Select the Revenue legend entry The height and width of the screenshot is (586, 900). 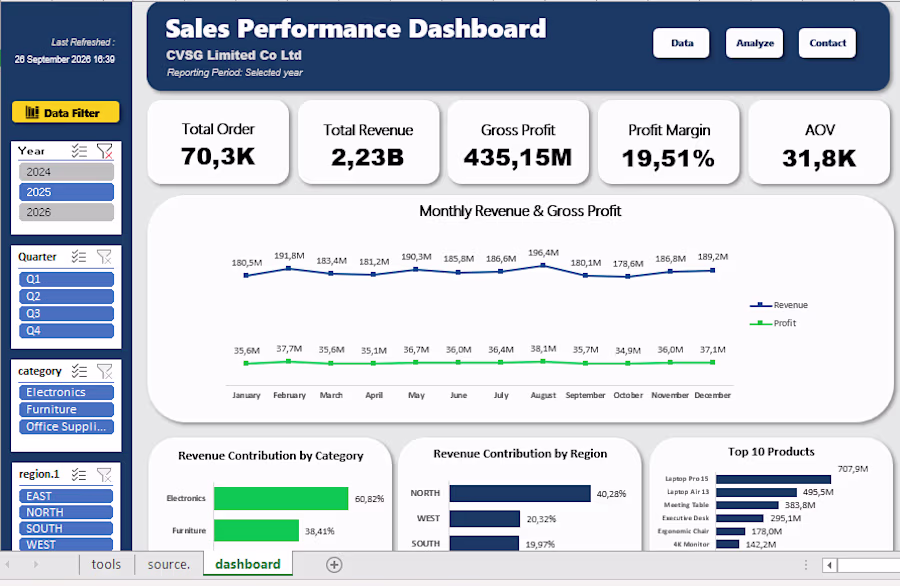click(779, 305)
